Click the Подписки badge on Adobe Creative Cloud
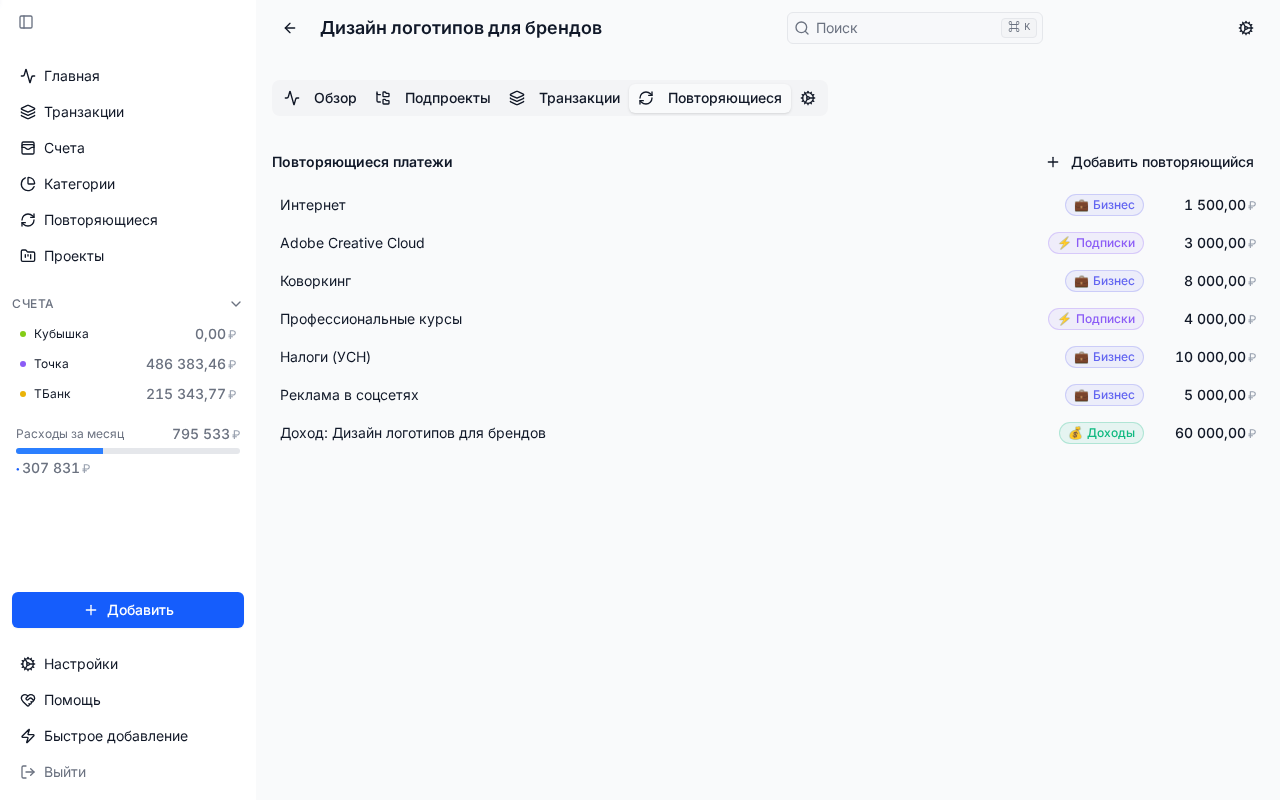The width and height of the screenshot is (1280, 800). pos(1096,243)
